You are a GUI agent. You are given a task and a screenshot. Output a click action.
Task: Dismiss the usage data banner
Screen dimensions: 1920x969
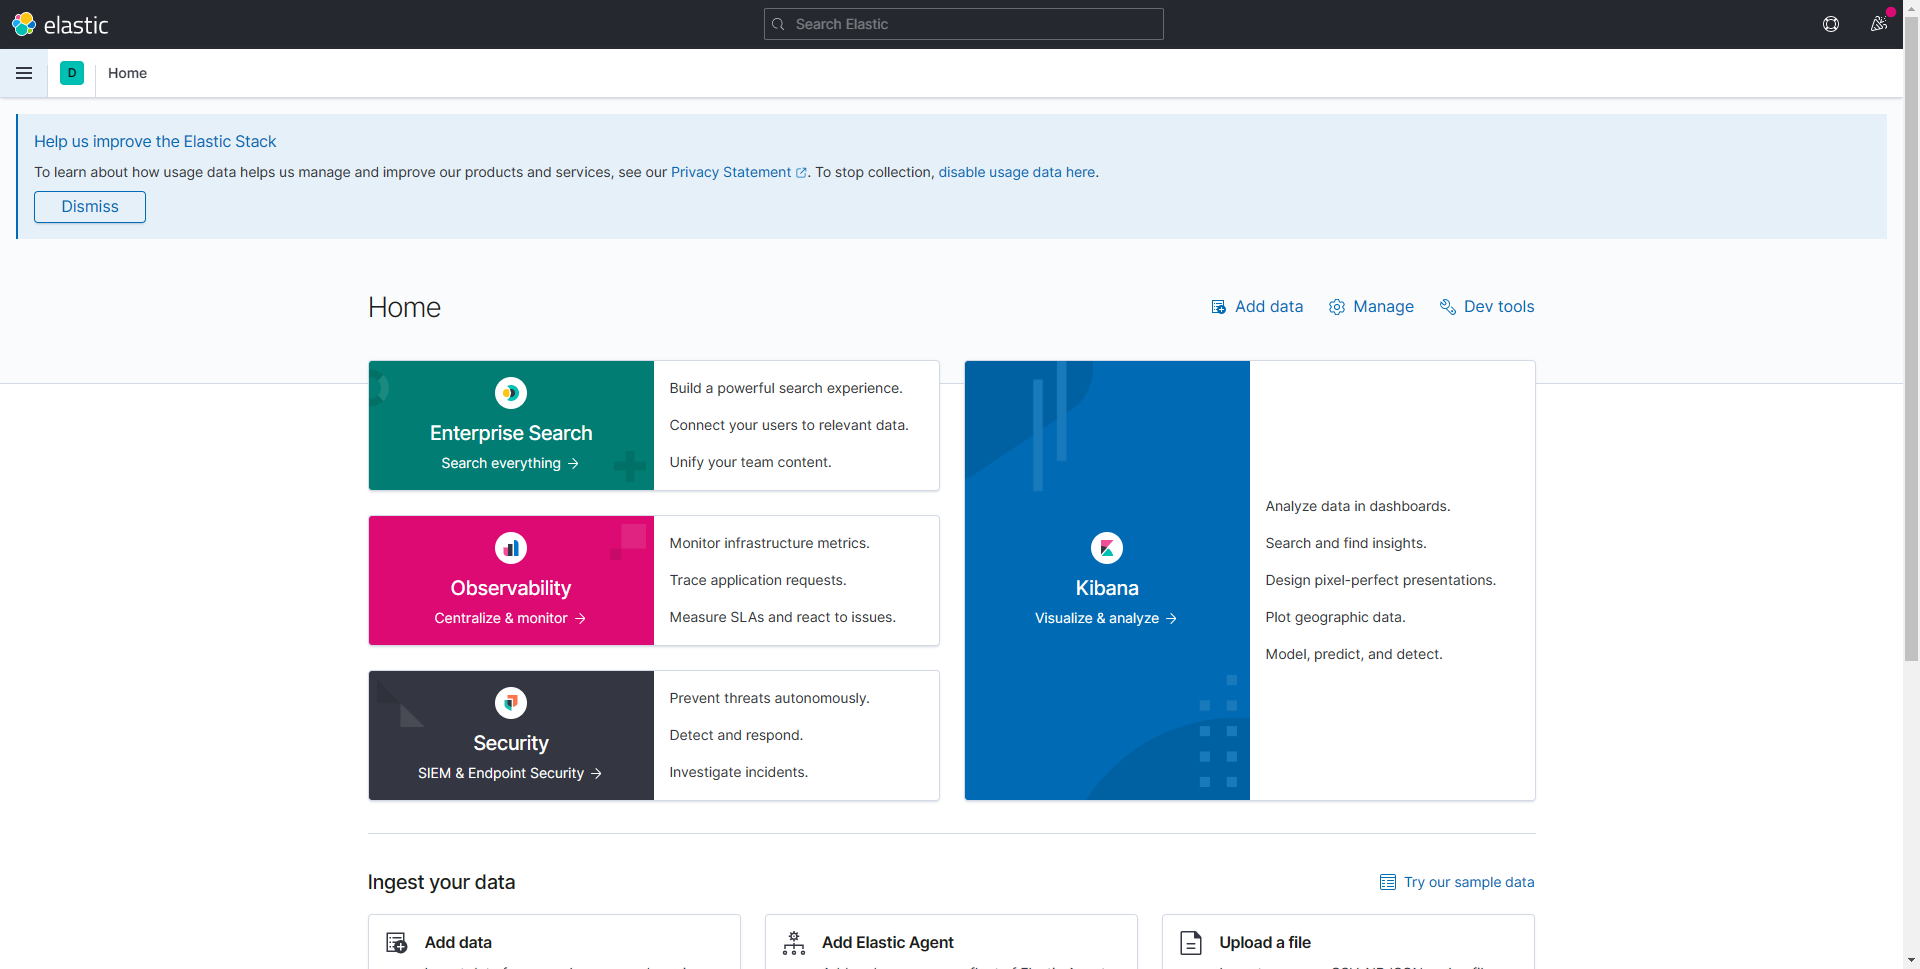point(90,207)
